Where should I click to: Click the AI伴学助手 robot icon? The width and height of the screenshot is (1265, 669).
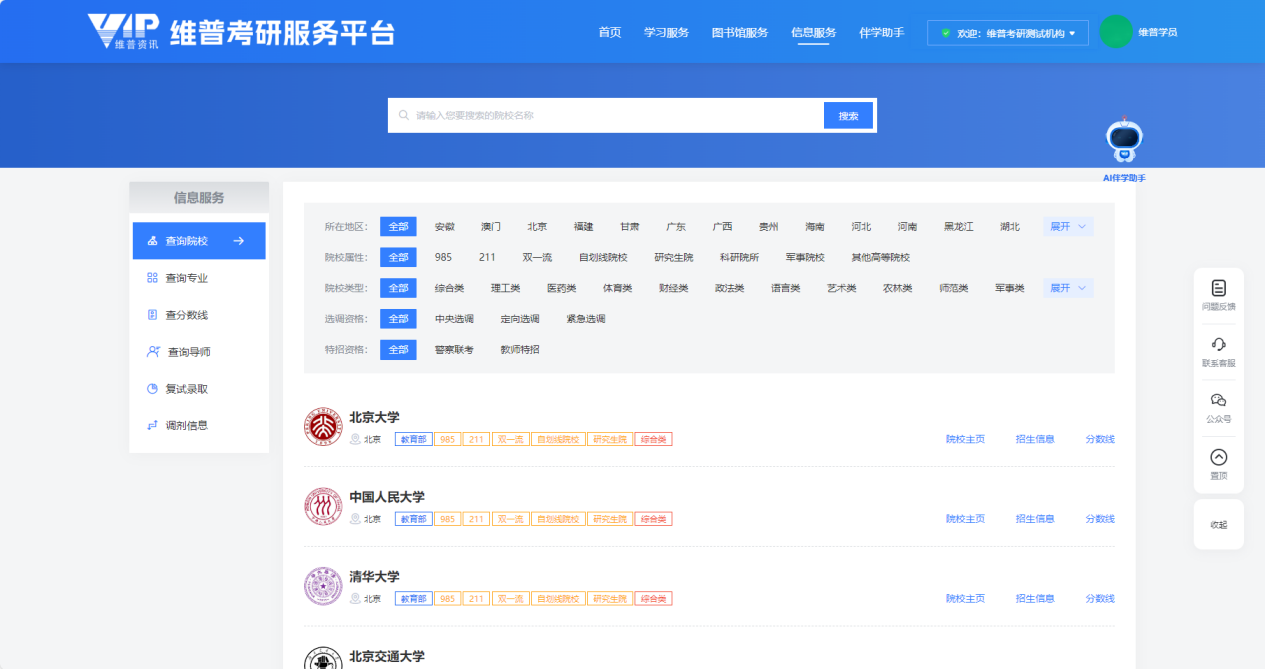tap(1124, 142)
